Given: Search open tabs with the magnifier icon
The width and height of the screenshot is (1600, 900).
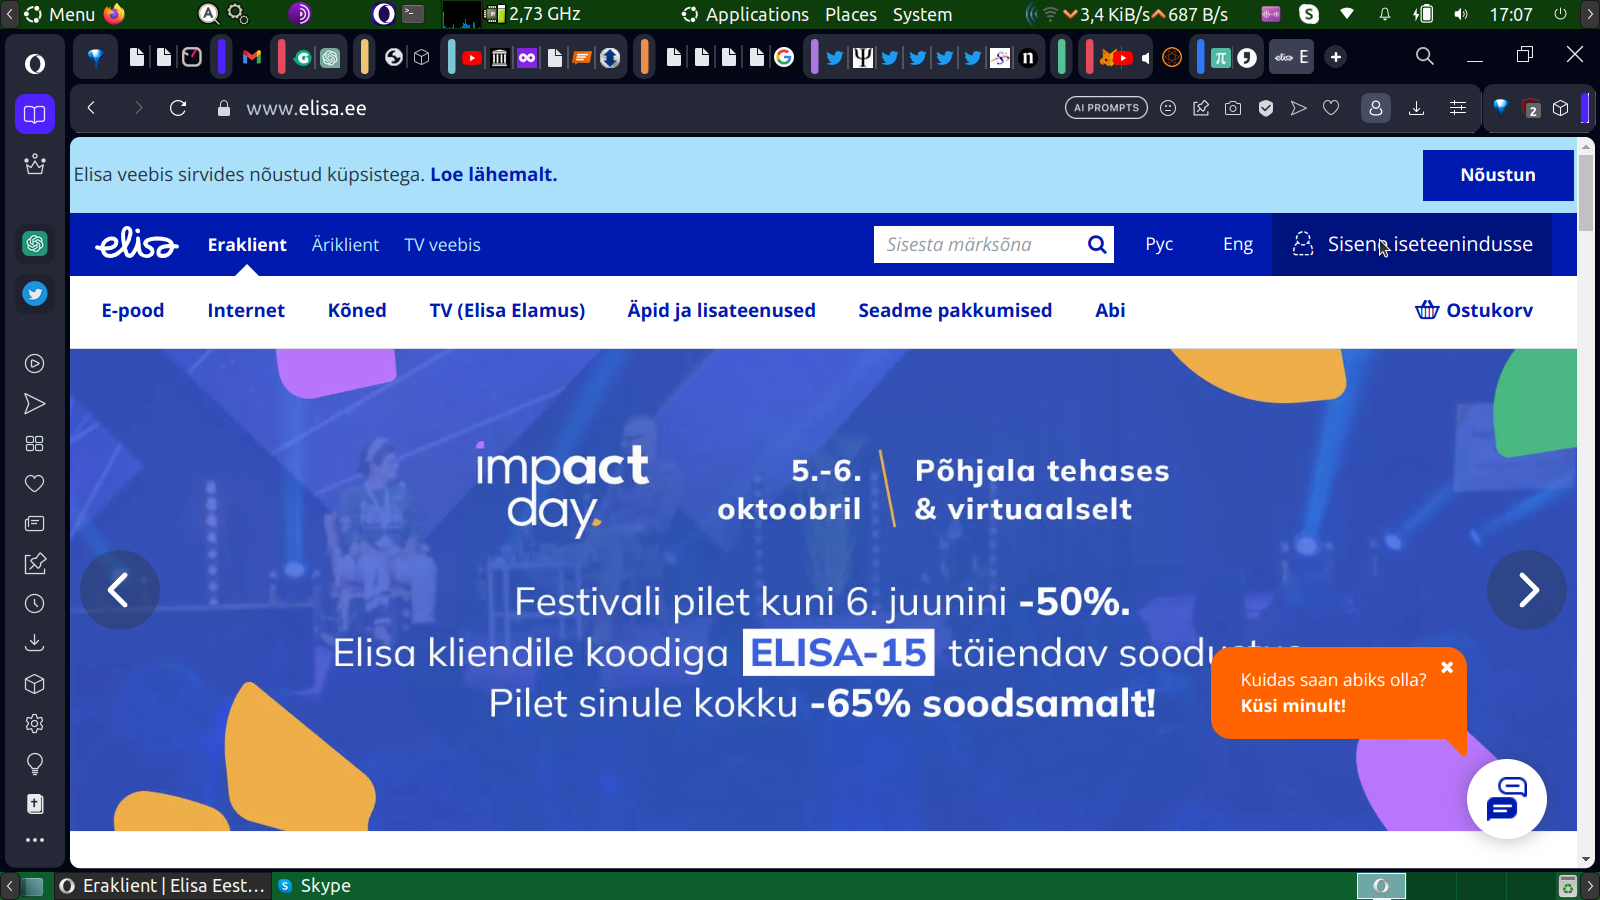Looking at the screenshot, I should 1425,57.
